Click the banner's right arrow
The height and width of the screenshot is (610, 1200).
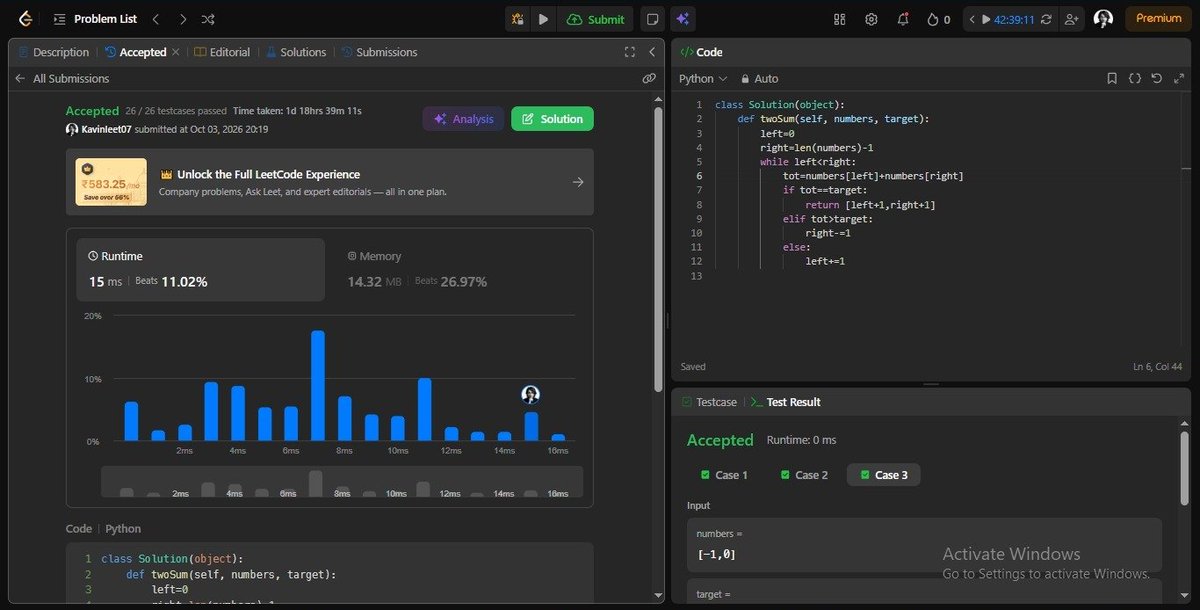(x=578, y=182)
